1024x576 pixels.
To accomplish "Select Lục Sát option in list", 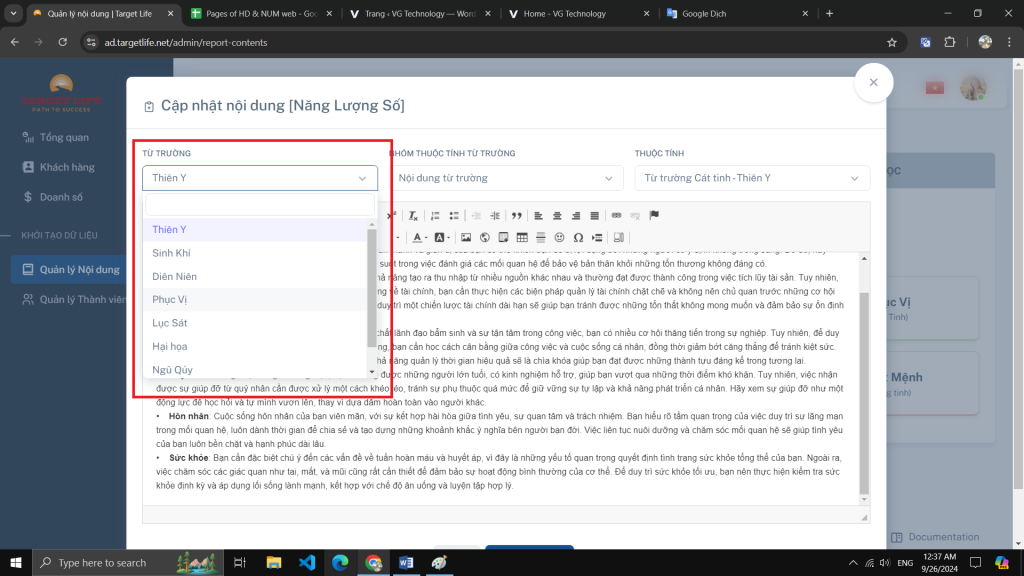I will click(255, 323).
